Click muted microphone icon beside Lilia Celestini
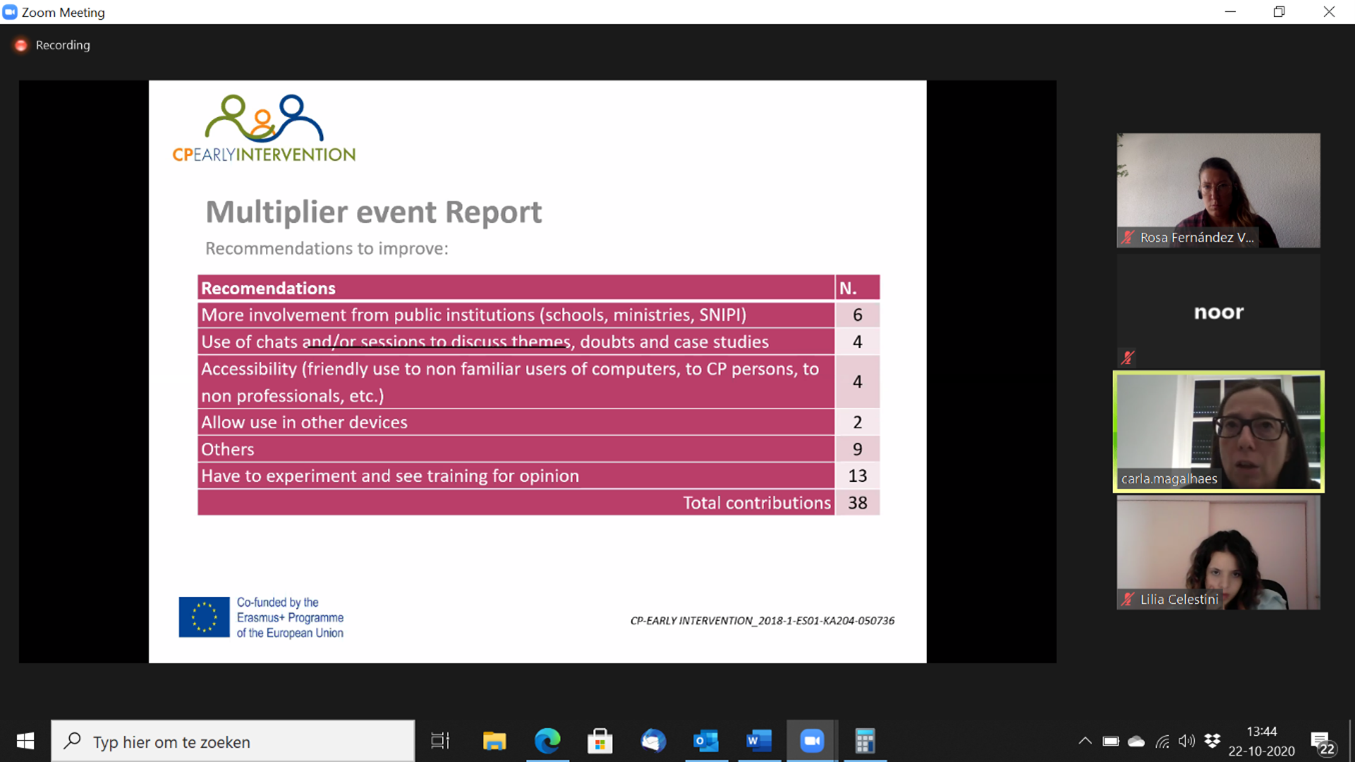The image size is (1355, 762). coord(1128,599)
